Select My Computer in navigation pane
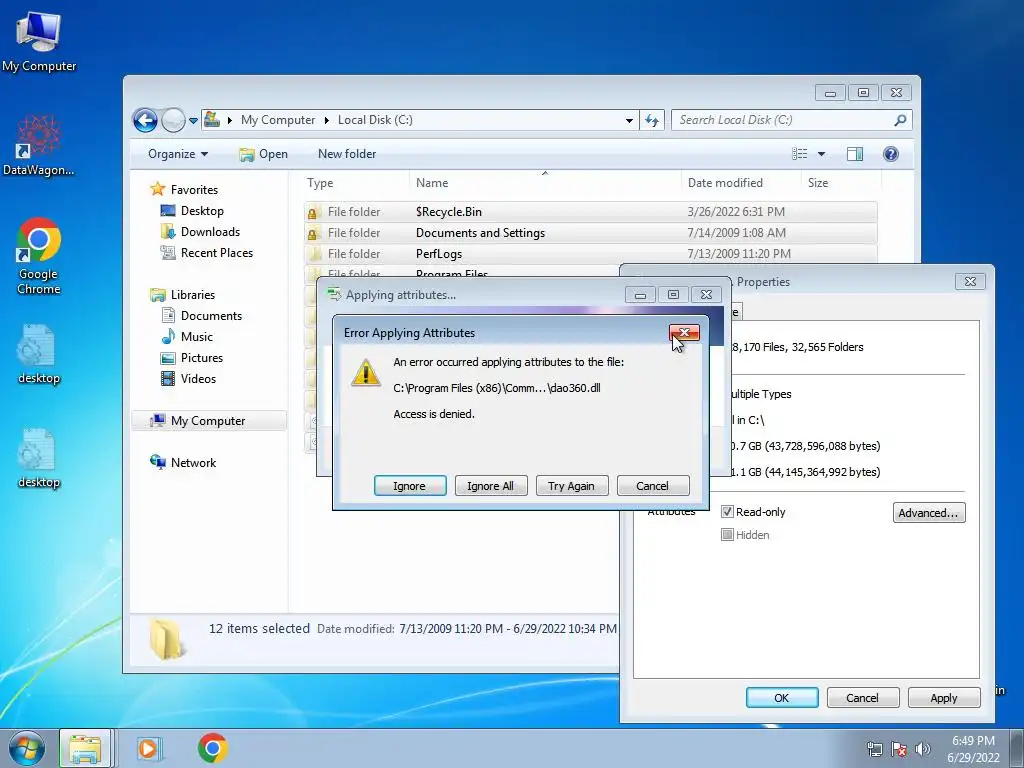 tap(209, 421)
